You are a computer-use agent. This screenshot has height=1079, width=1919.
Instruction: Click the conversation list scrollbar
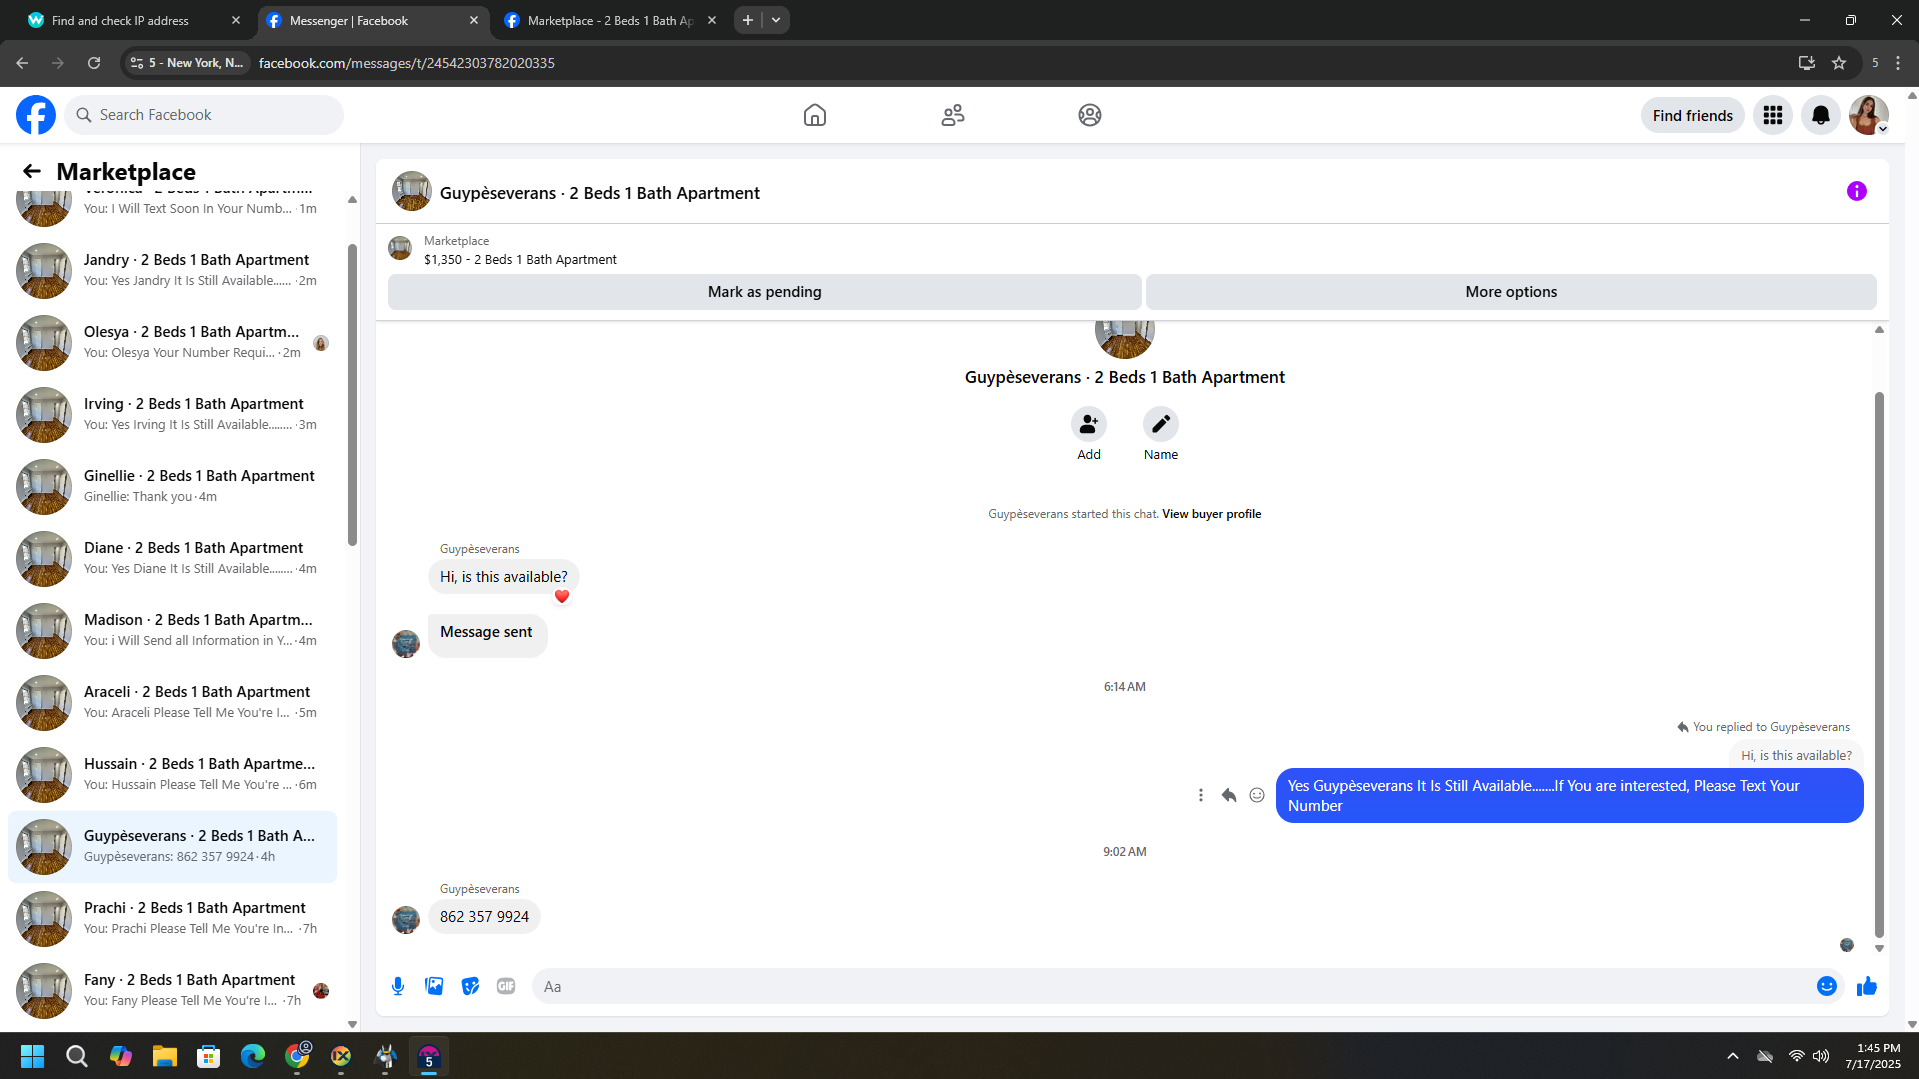(352, 395)
